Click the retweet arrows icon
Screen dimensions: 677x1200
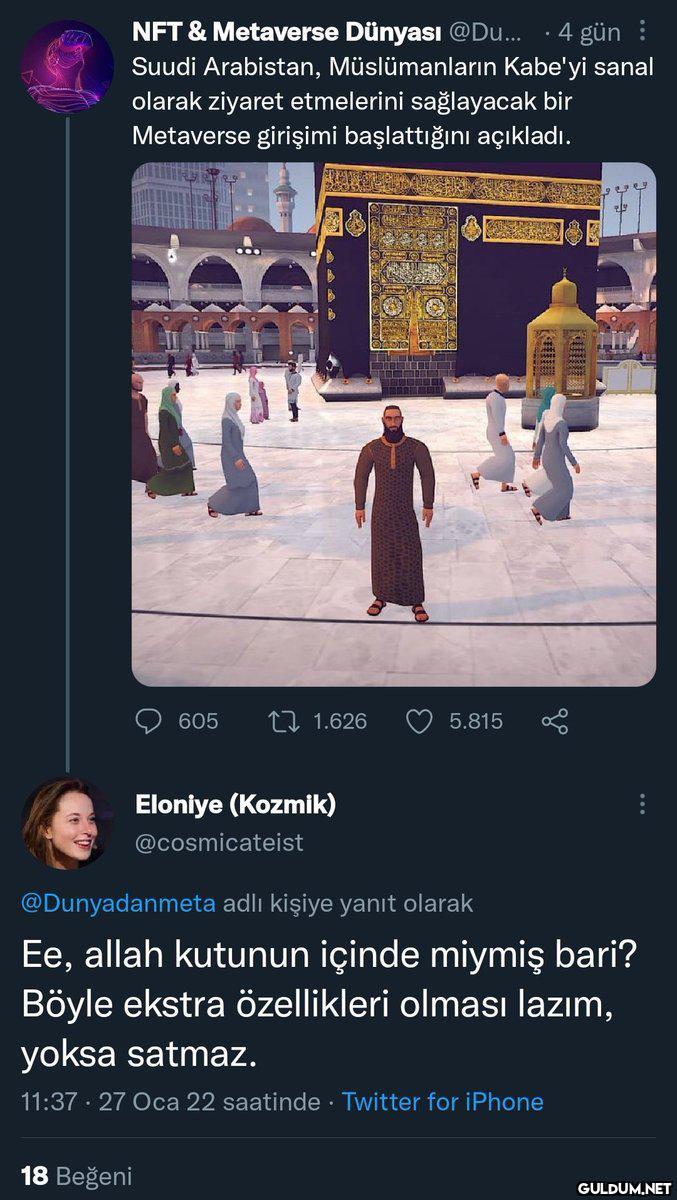284,721
